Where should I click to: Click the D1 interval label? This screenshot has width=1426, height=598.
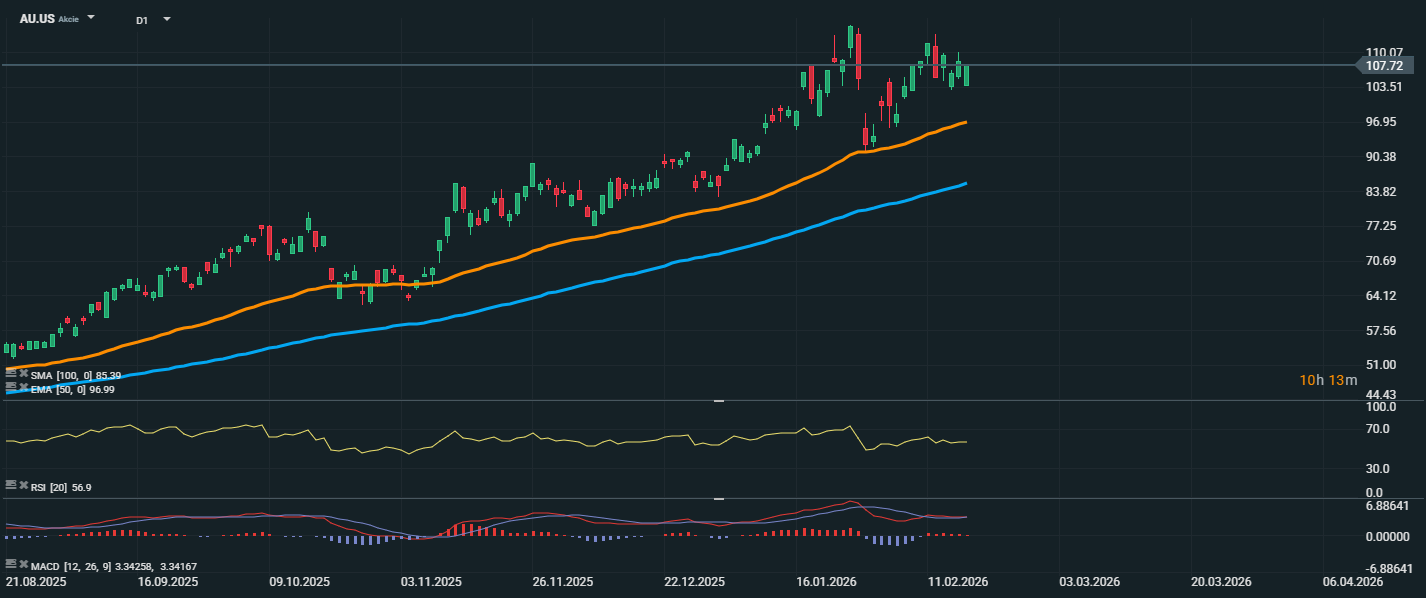tap(142, 20)
